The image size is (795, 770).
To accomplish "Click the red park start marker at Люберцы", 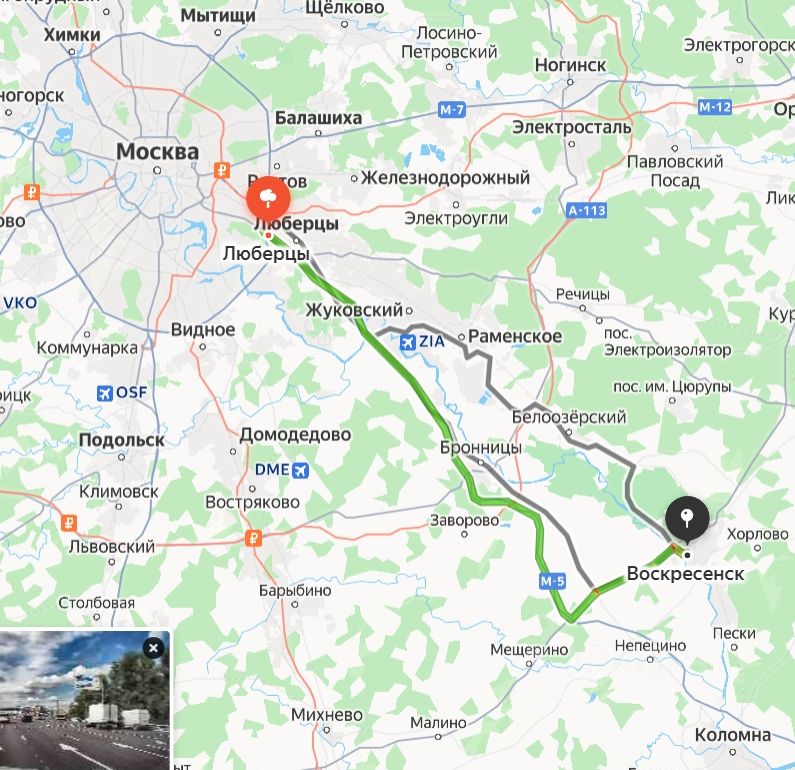I will pyautogui.click(x=268, y=199).
